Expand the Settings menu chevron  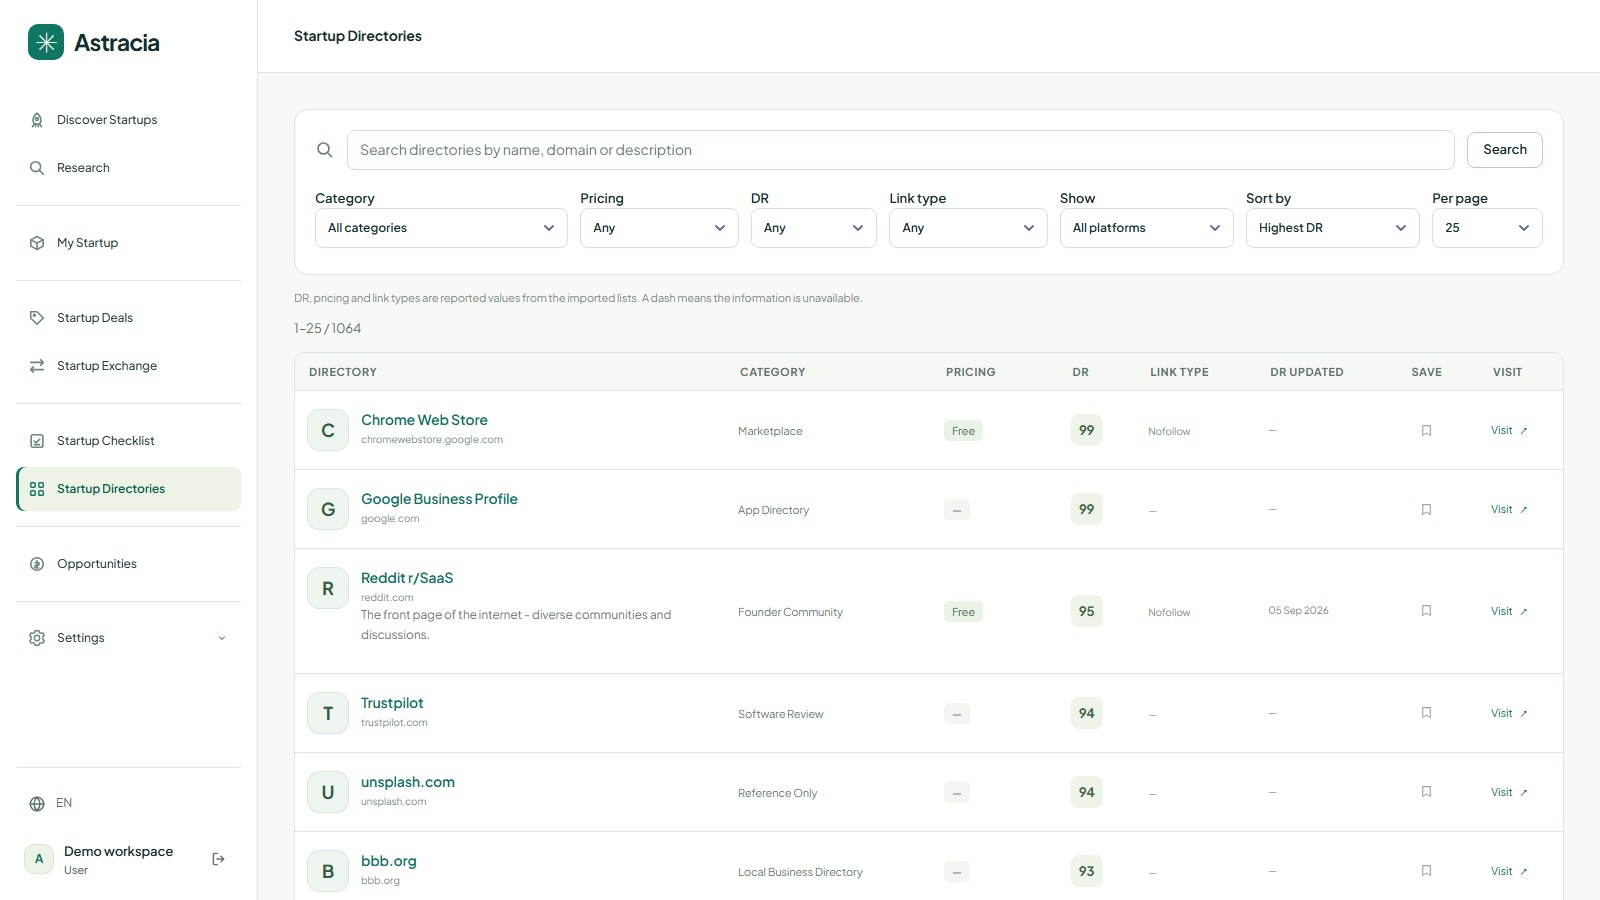[222, 639]
